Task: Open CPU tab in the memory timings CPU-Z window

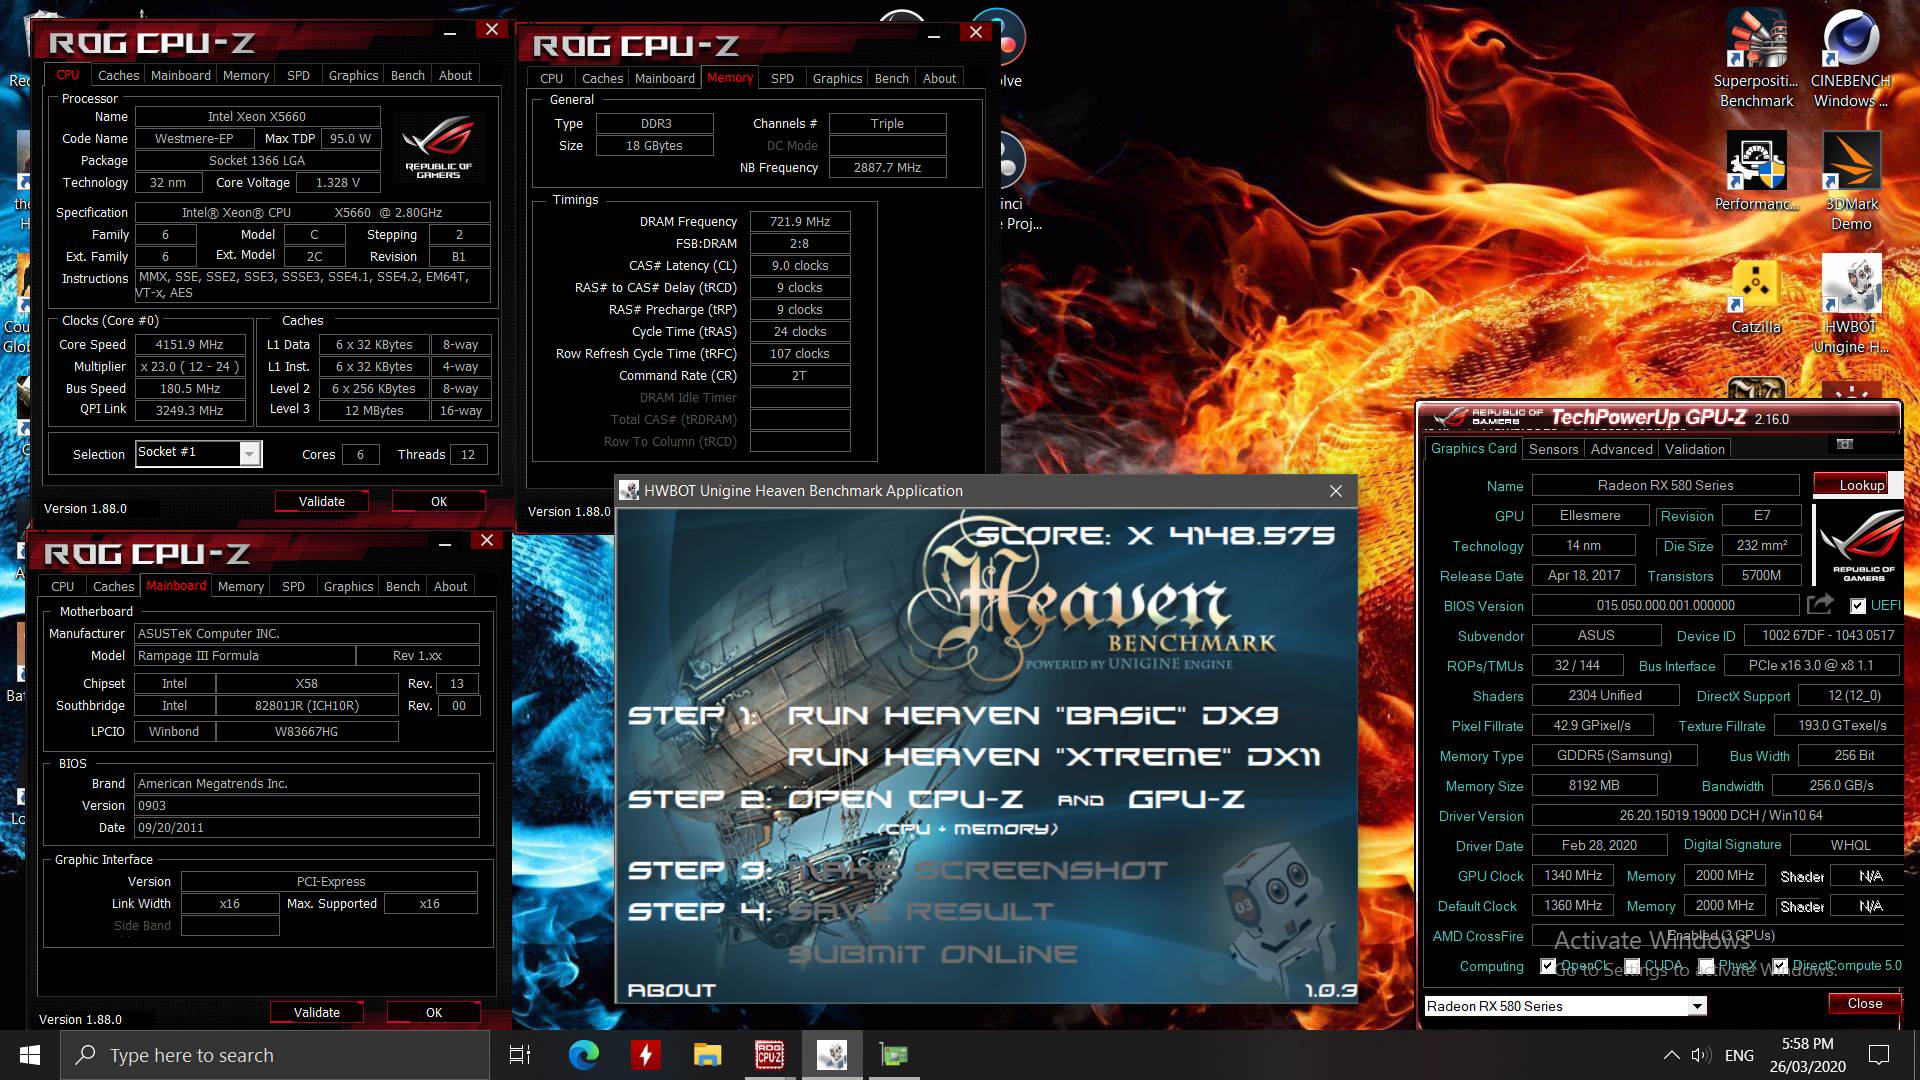Action: click(x=551, y=78)
